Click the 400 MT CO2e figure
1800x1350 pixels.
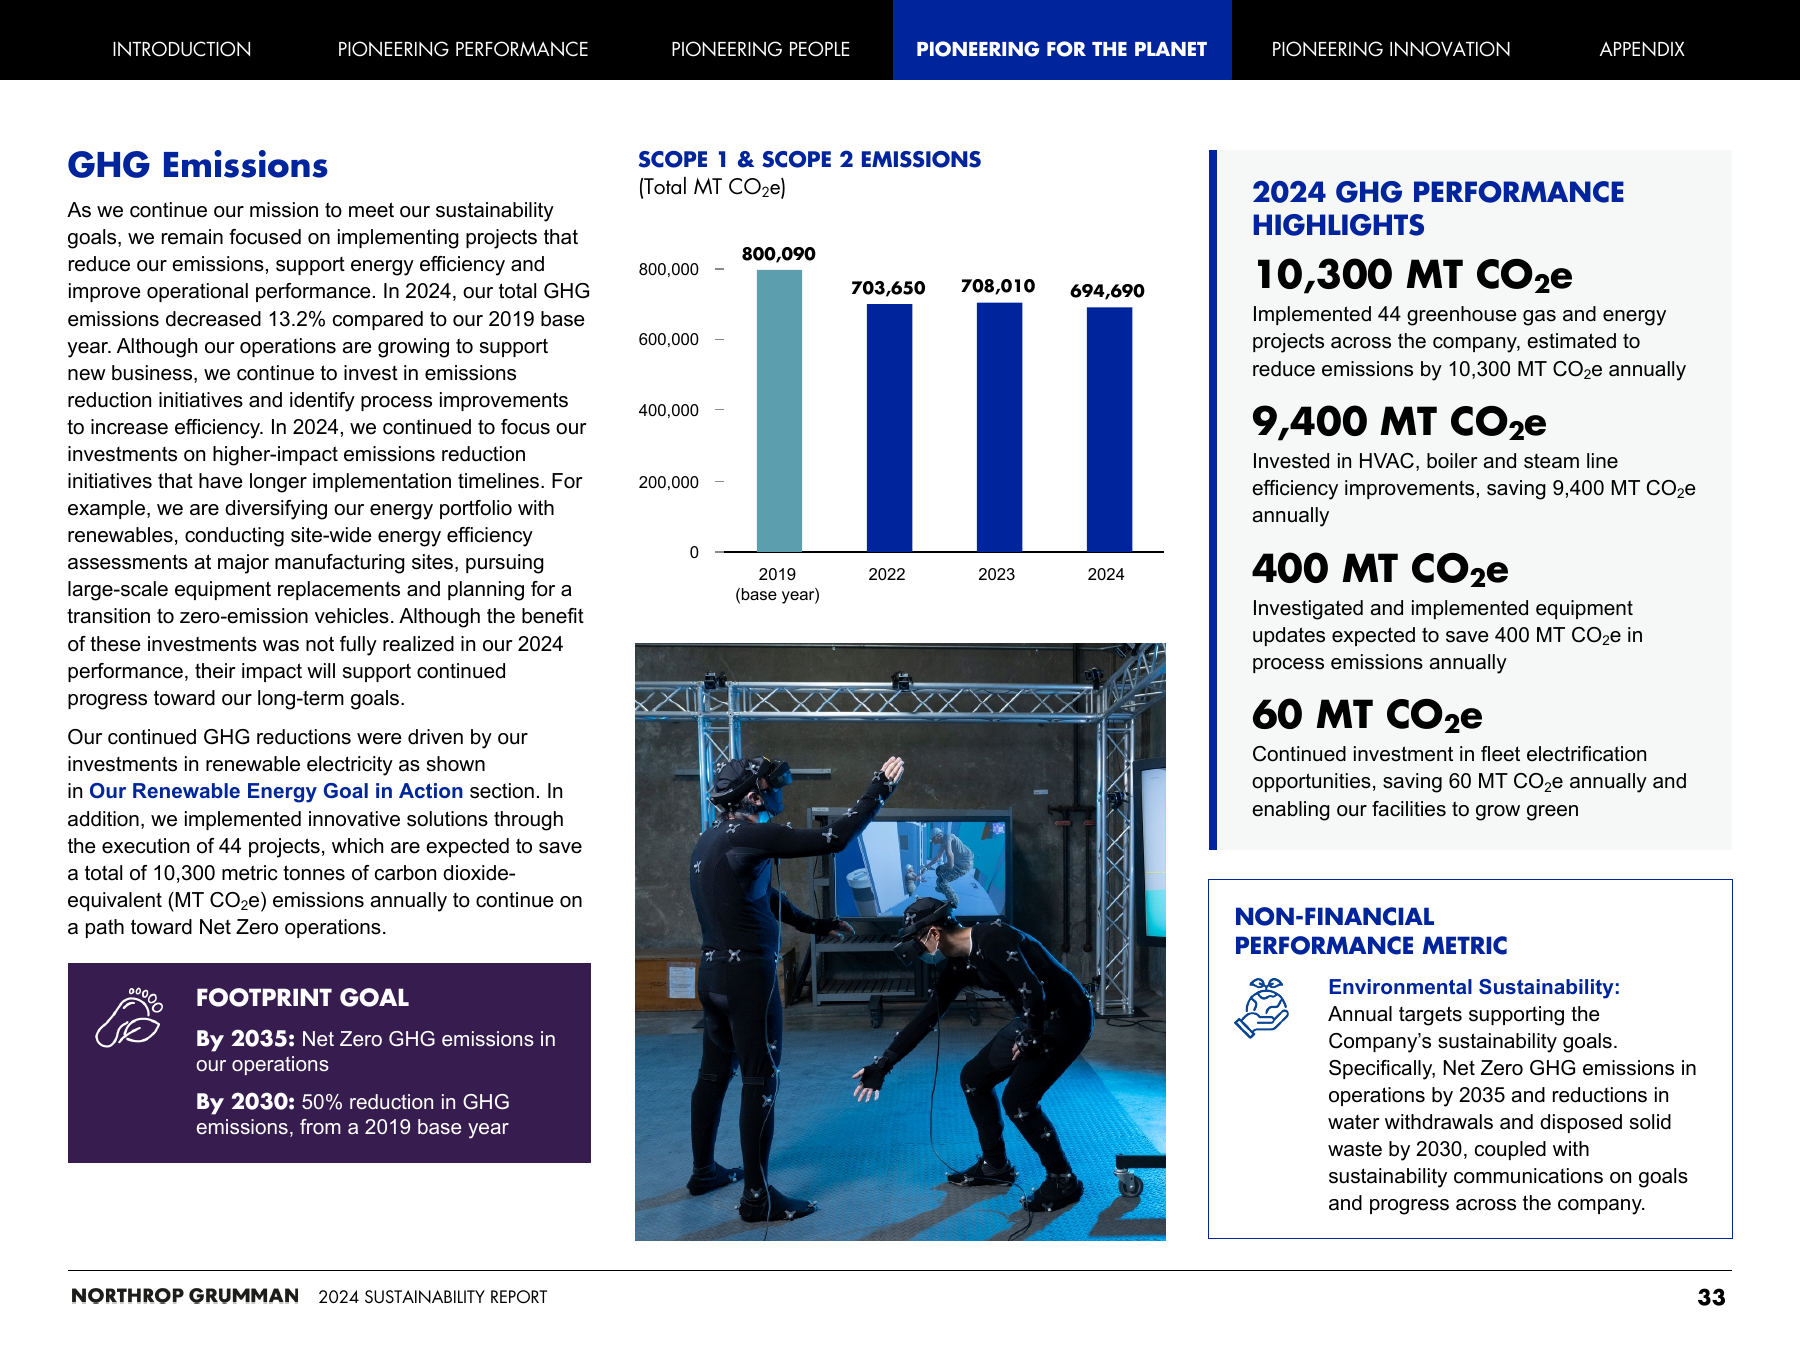(x=1380, y=569)
